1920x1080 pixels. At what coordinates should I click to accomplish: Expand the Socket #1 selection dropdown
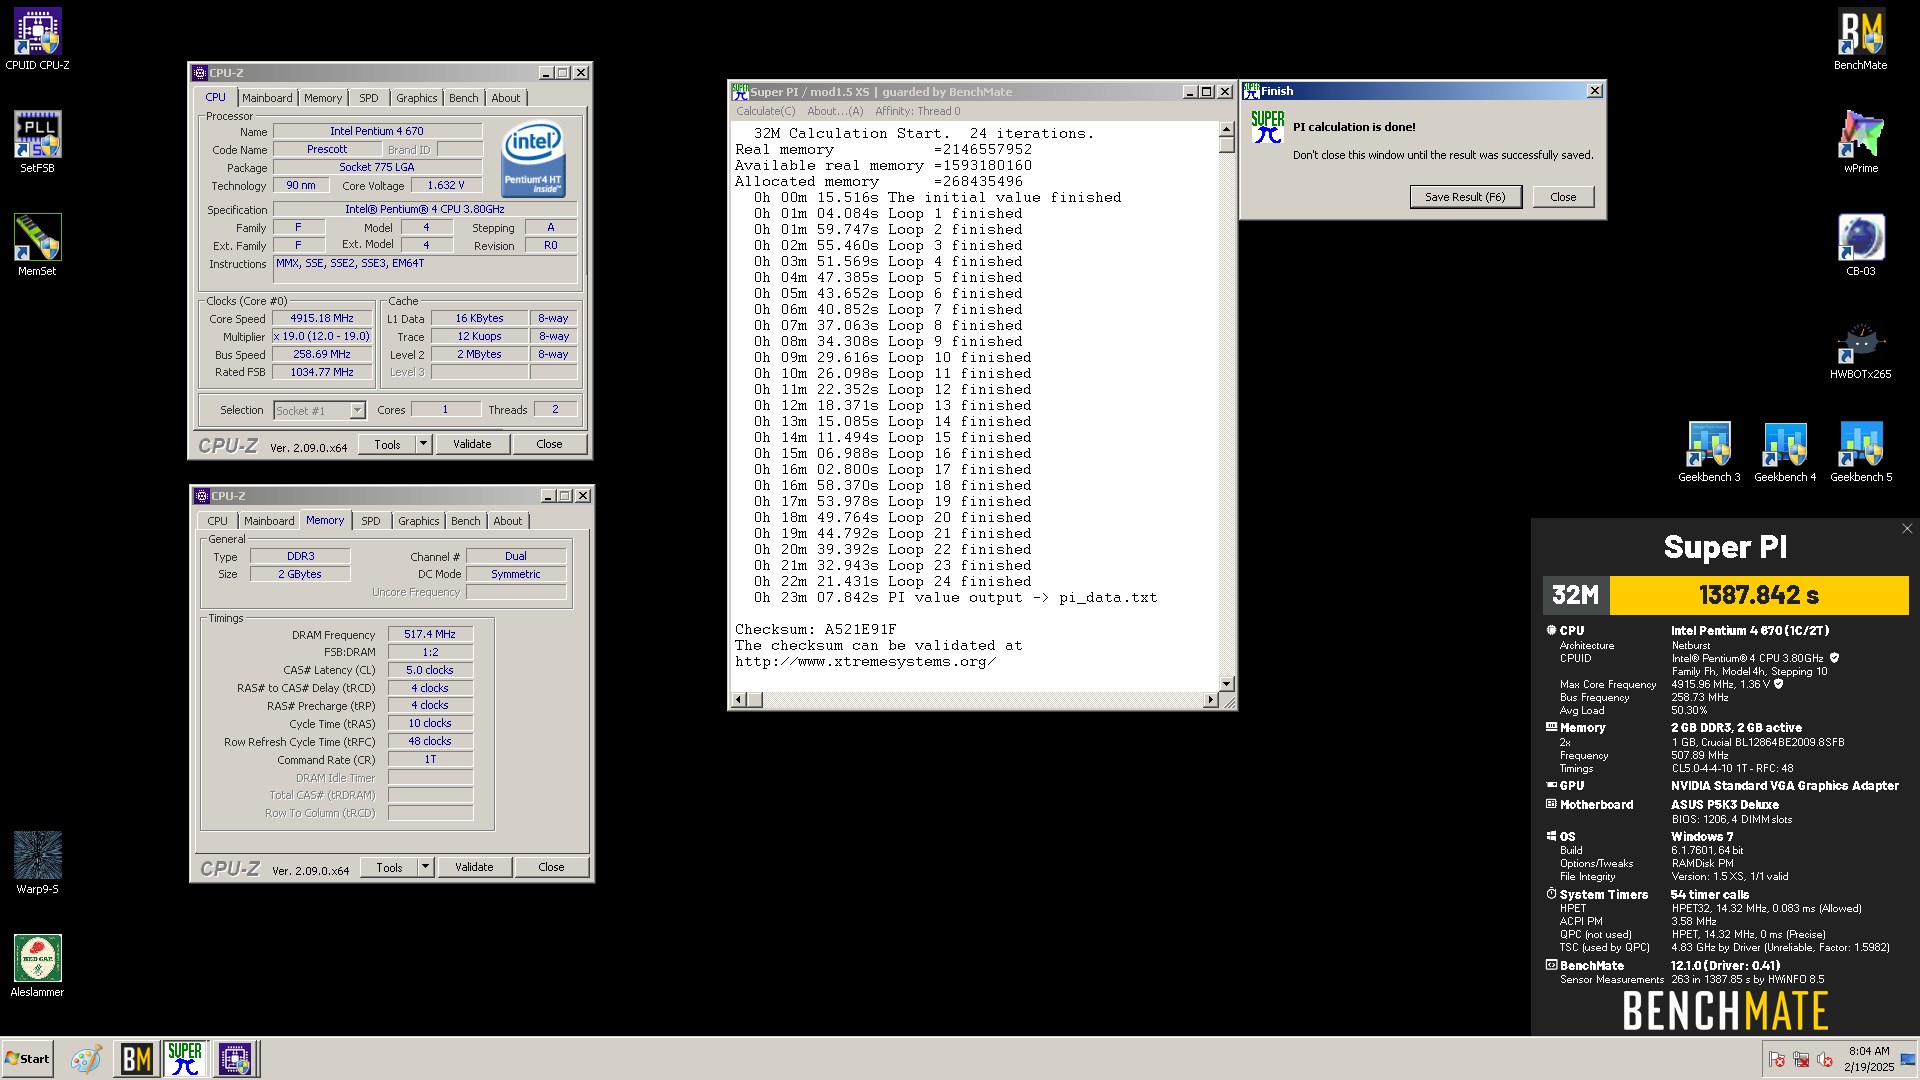tap(357, 410)
